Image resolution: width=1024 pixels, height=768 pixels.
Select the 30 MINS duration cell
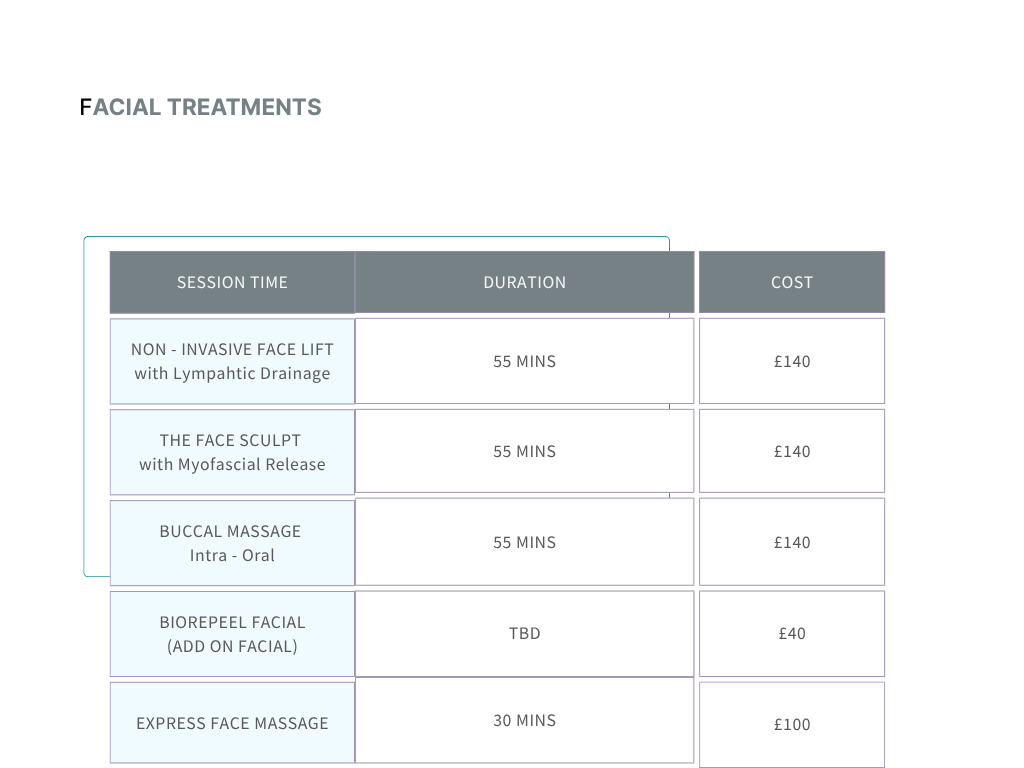tap(524, 720)
